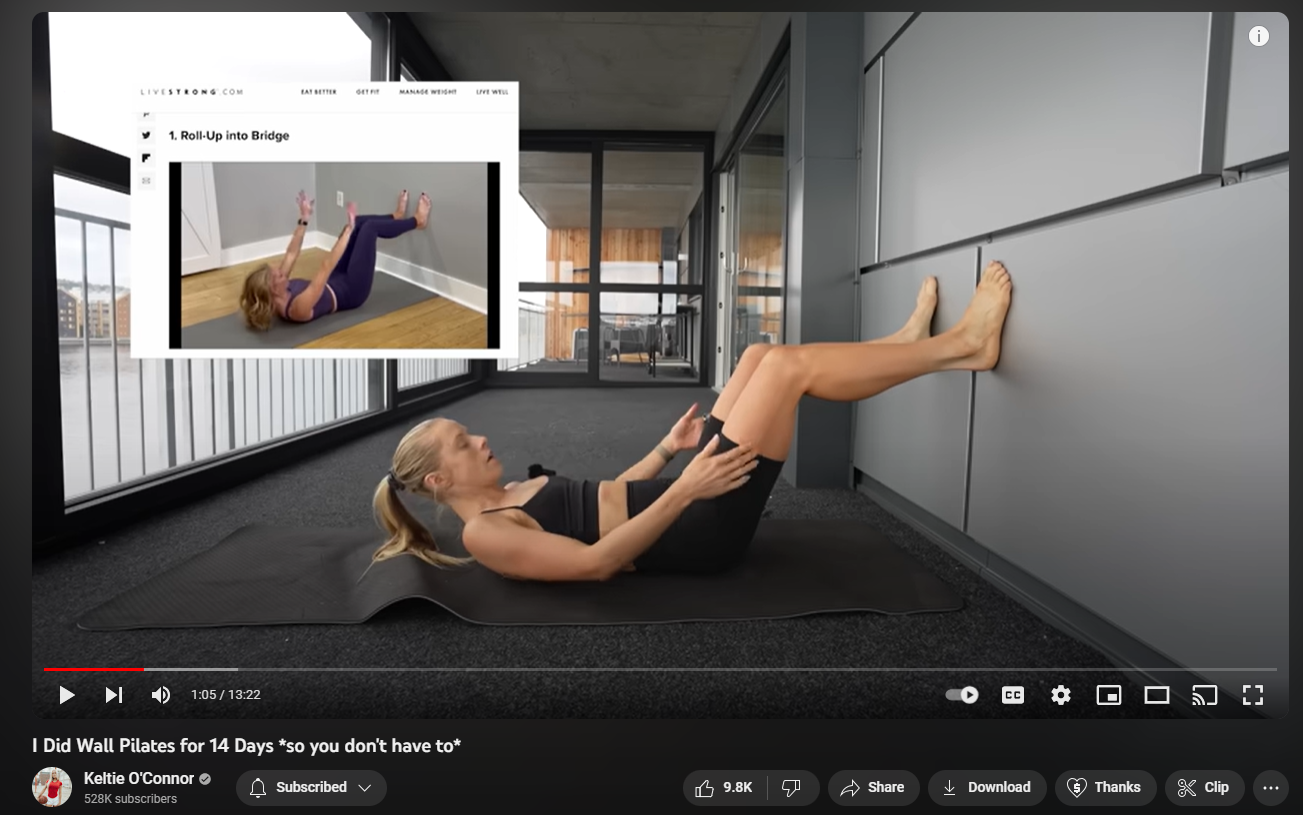The width and height of the screenshot is (1303, 815).
Task: Open the video settings gear
Action: (1060, 694)
